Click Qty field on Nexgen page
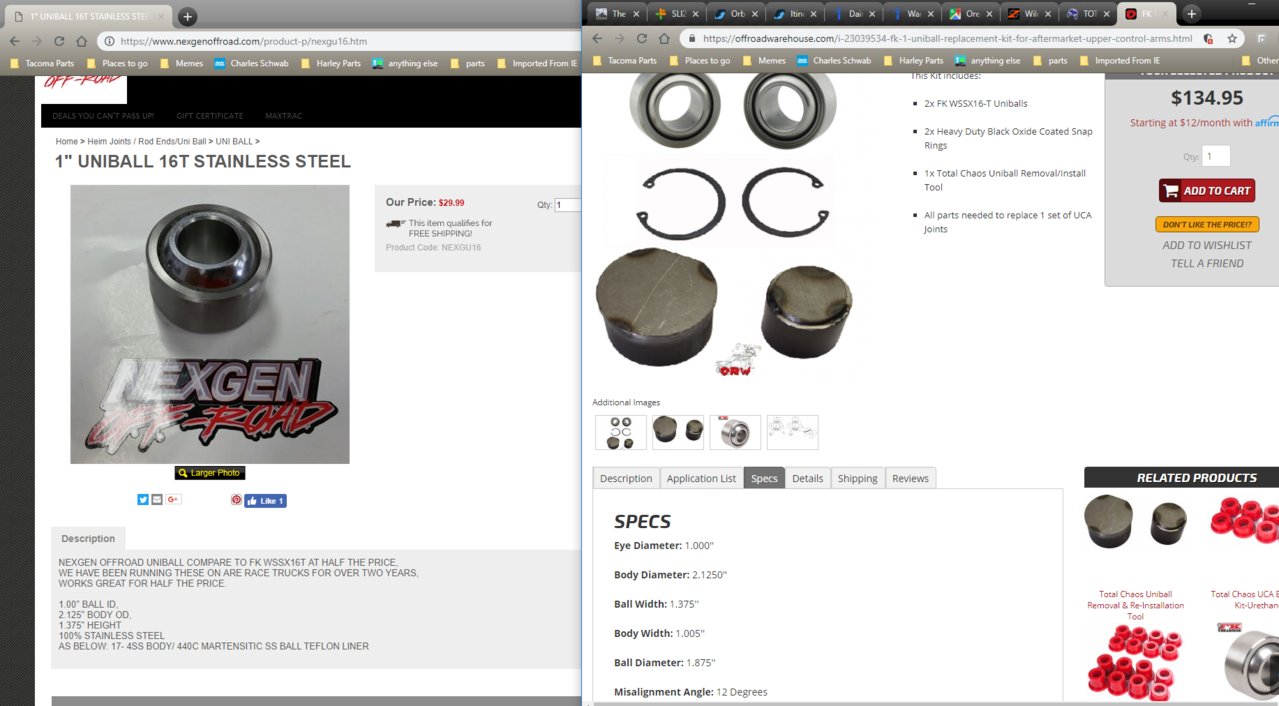The height and width of the screenshot is (706, 1279). point(568,205)
